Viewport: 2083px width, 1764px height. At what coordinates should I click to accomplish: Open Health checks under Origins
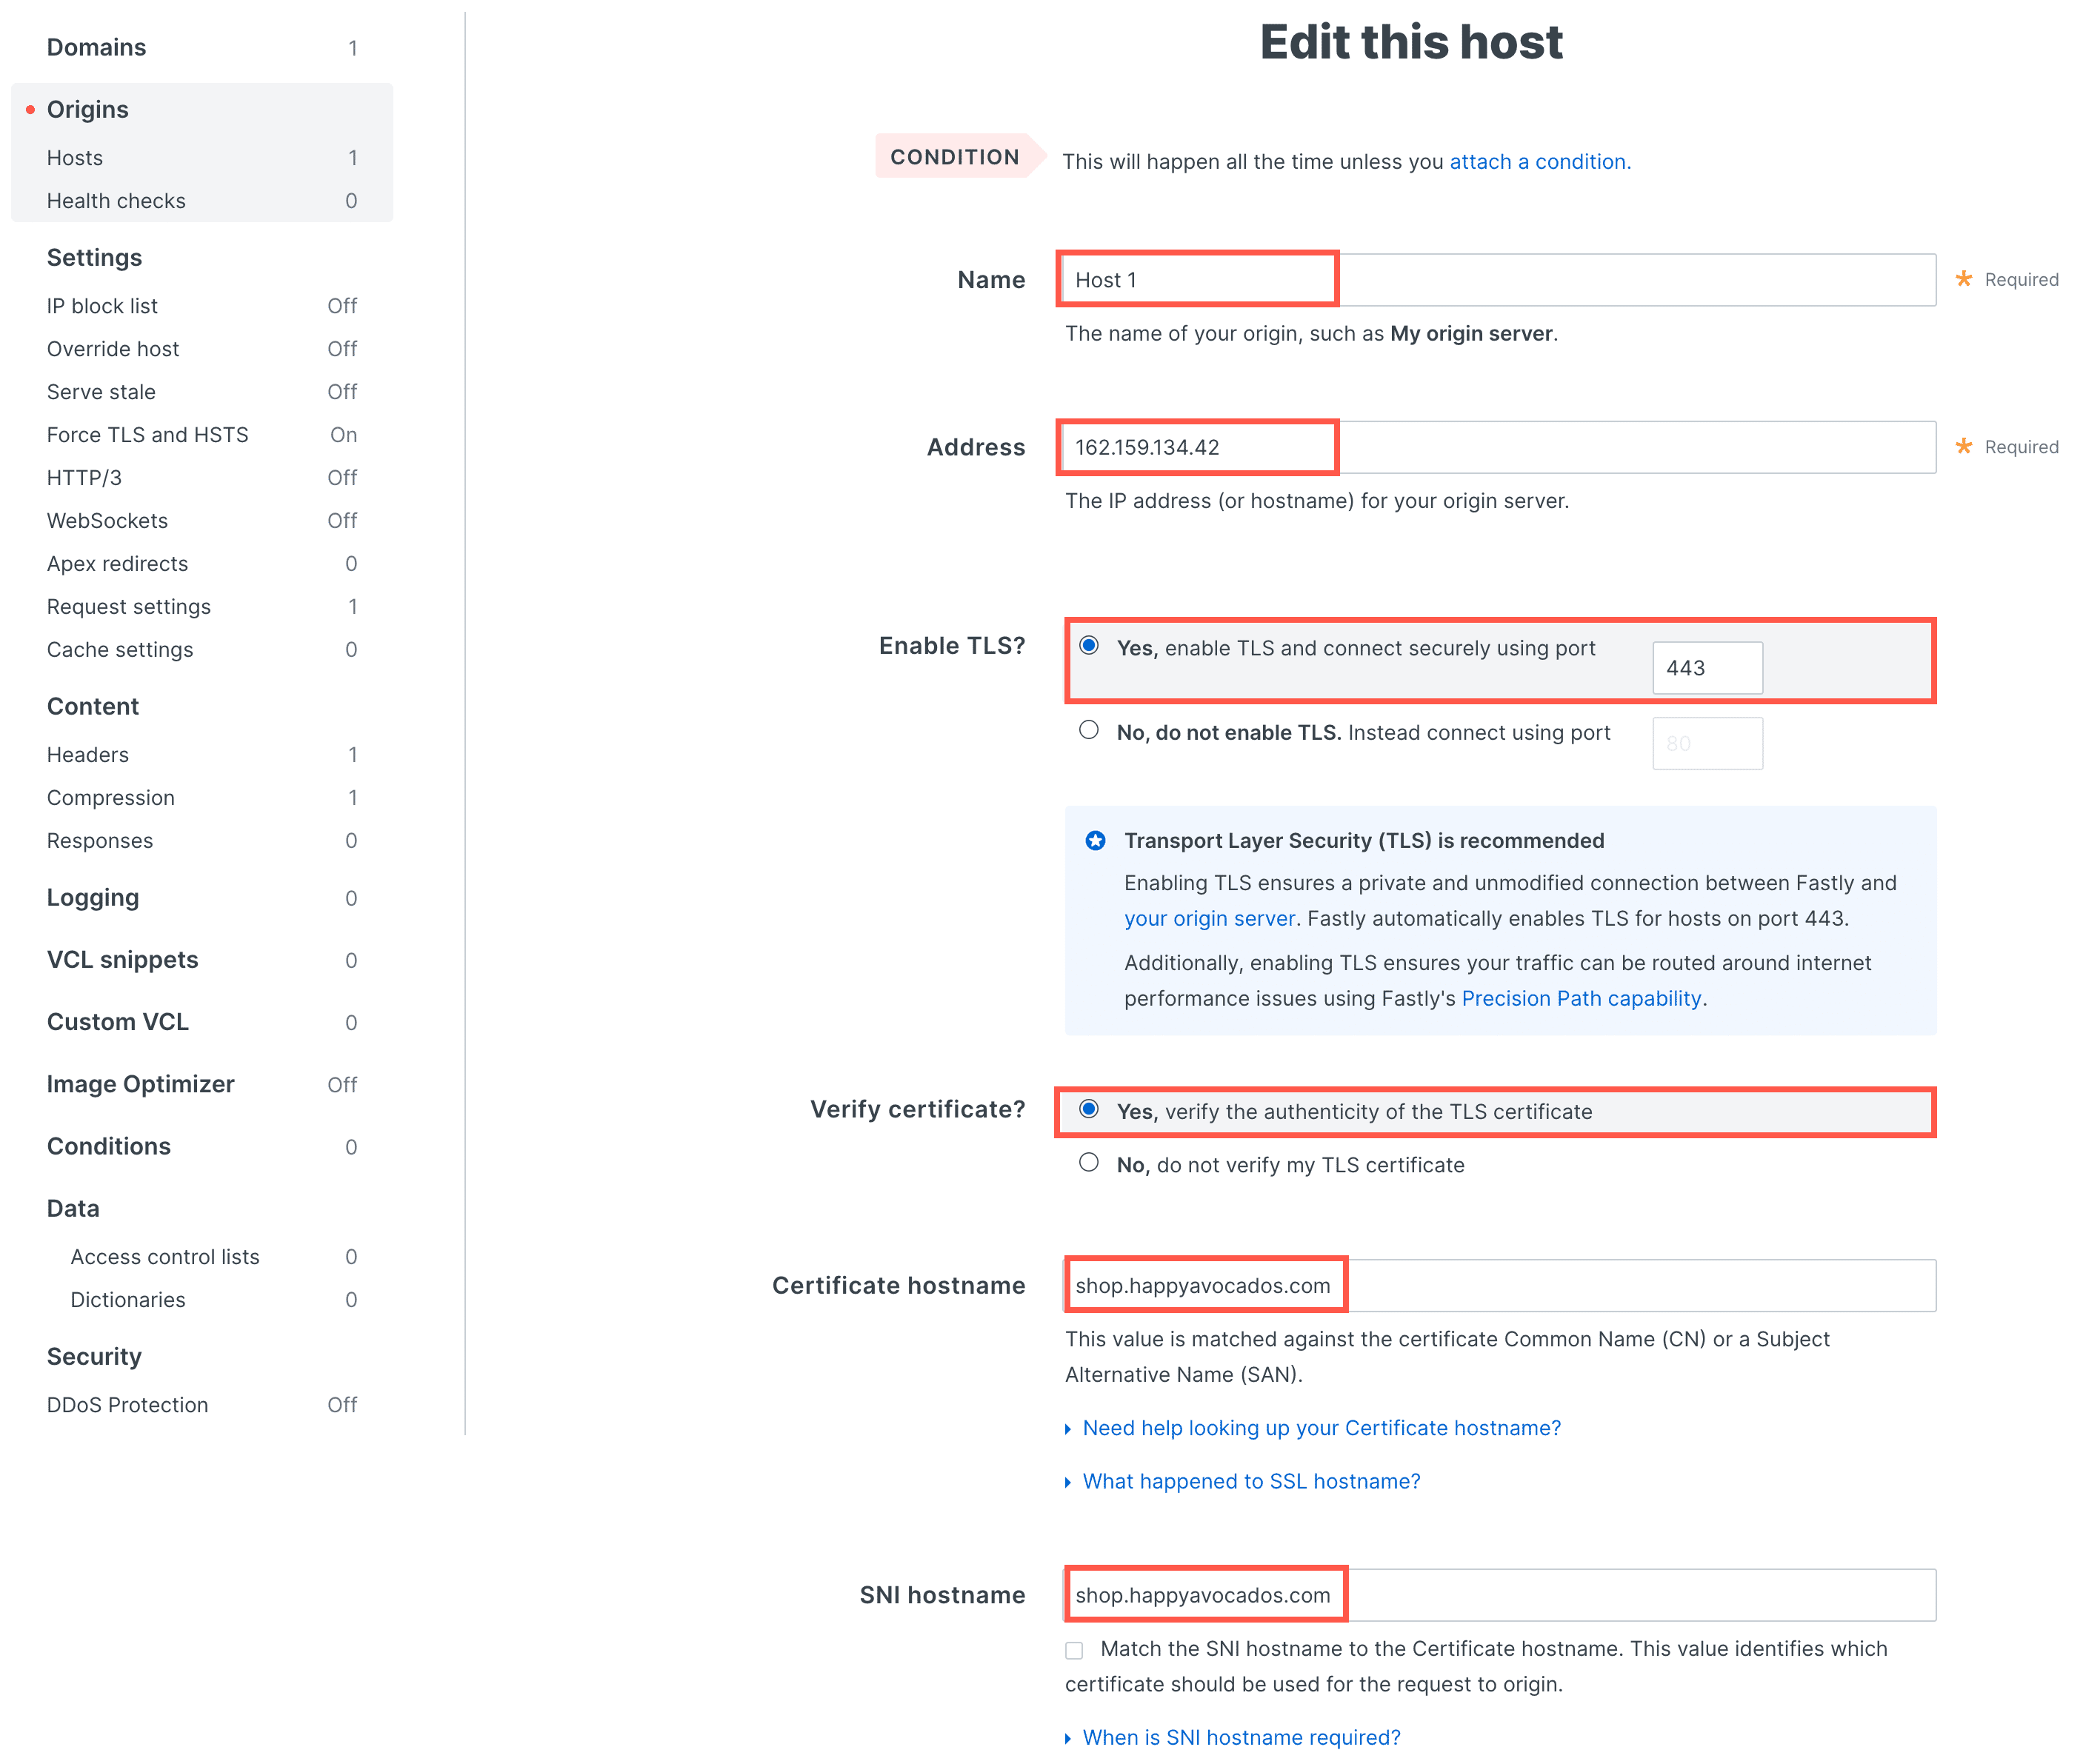click(x=116, y=201)
